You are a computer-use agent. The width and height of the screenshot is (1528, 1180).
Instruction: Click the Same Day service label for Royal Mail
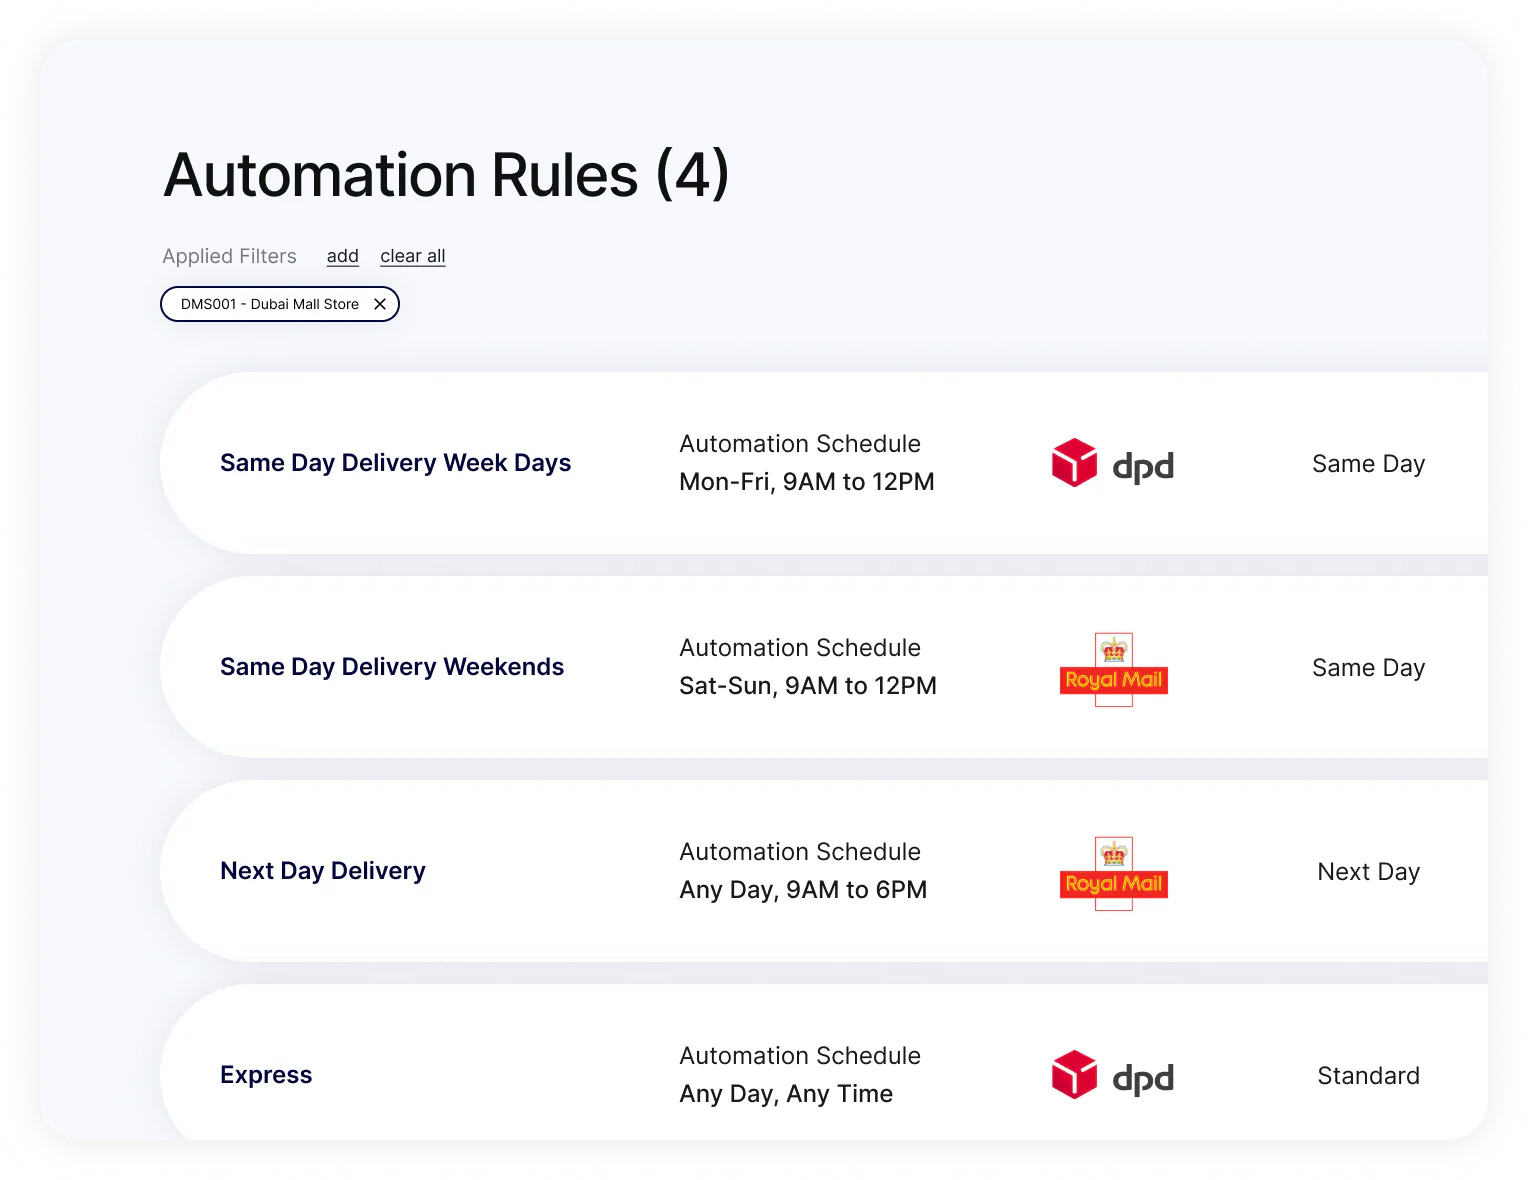(x=1368, y=668)
